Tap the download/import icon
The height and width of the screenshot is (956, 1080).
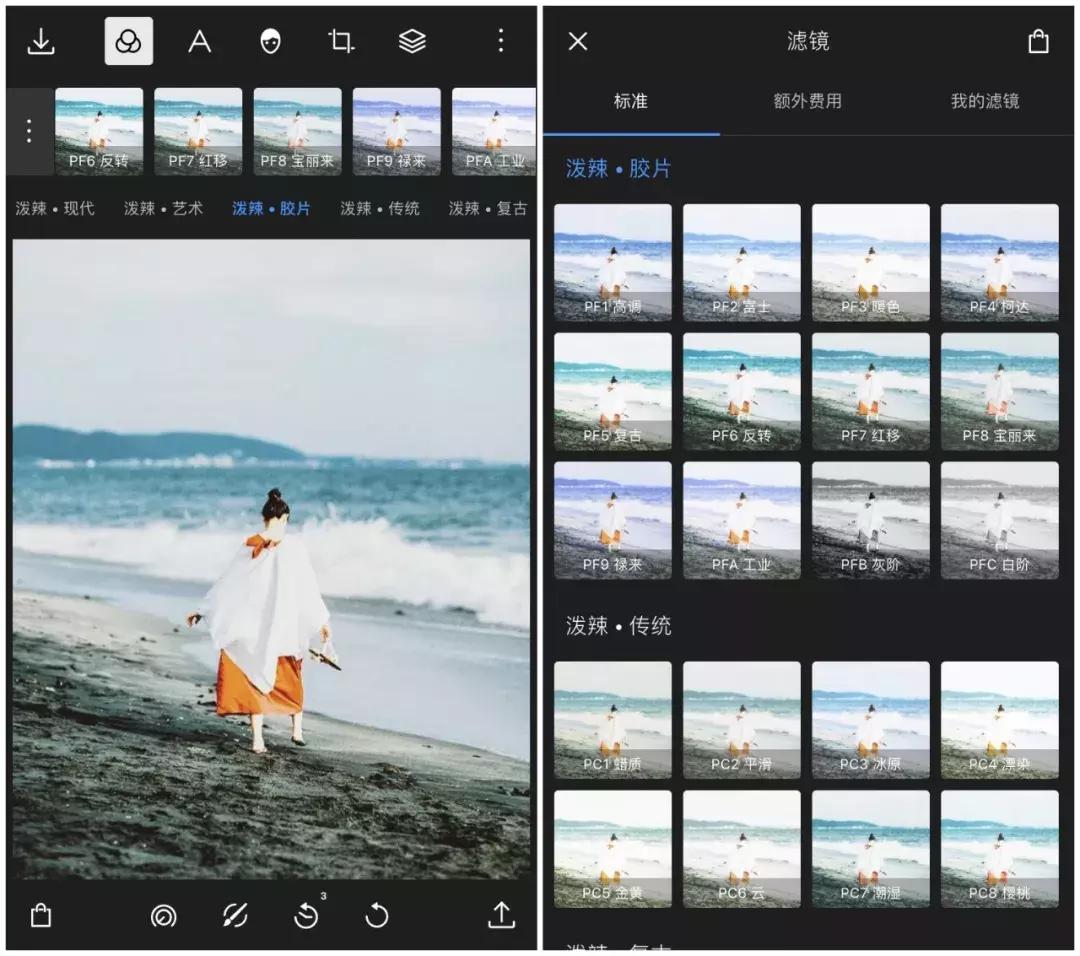(x=41, y=41)
